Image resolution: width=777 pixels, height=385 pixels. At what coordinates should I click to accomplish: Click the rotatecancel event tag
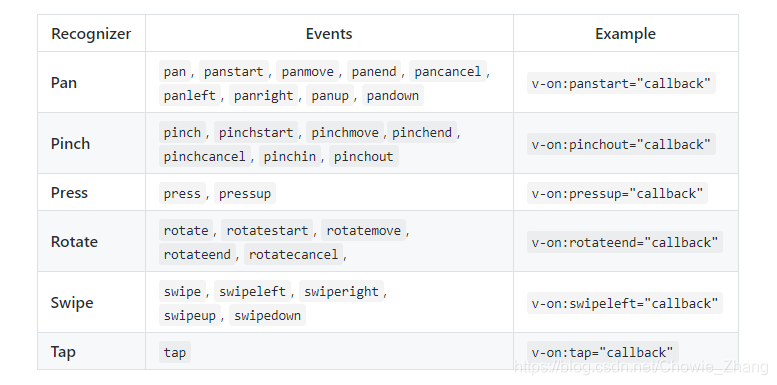click(293, 254)
